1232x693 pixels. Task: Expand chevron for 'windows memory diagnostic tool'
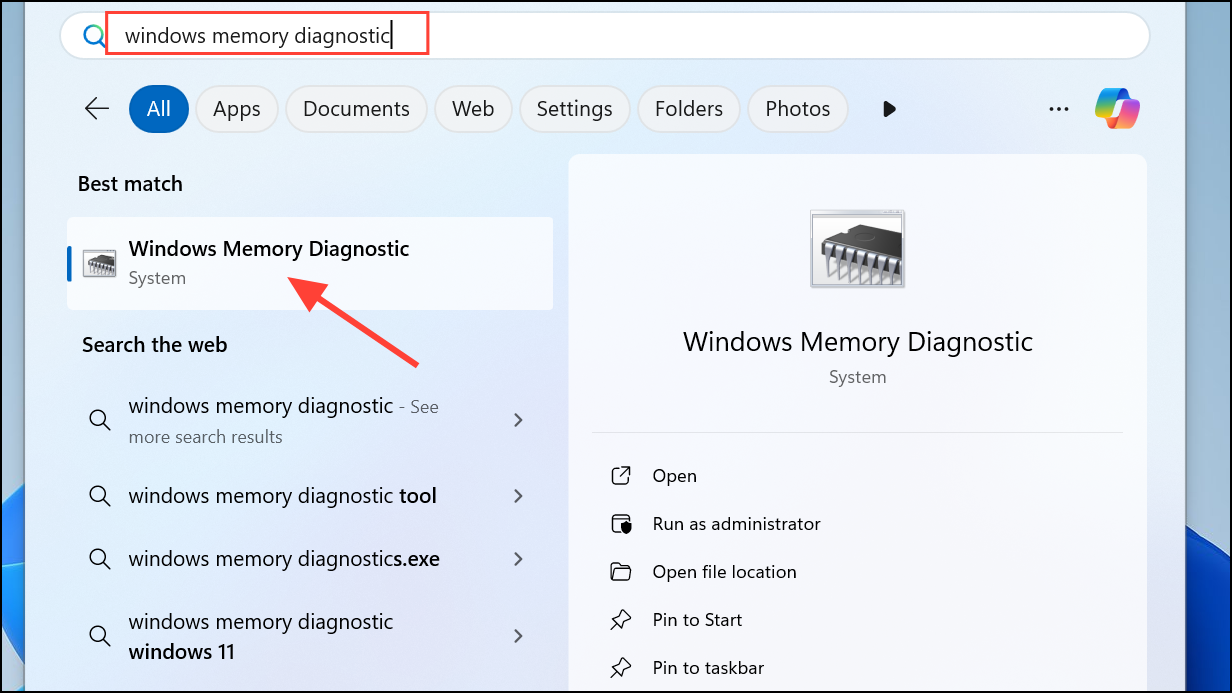pyautogui.click(x=518, y=496)
